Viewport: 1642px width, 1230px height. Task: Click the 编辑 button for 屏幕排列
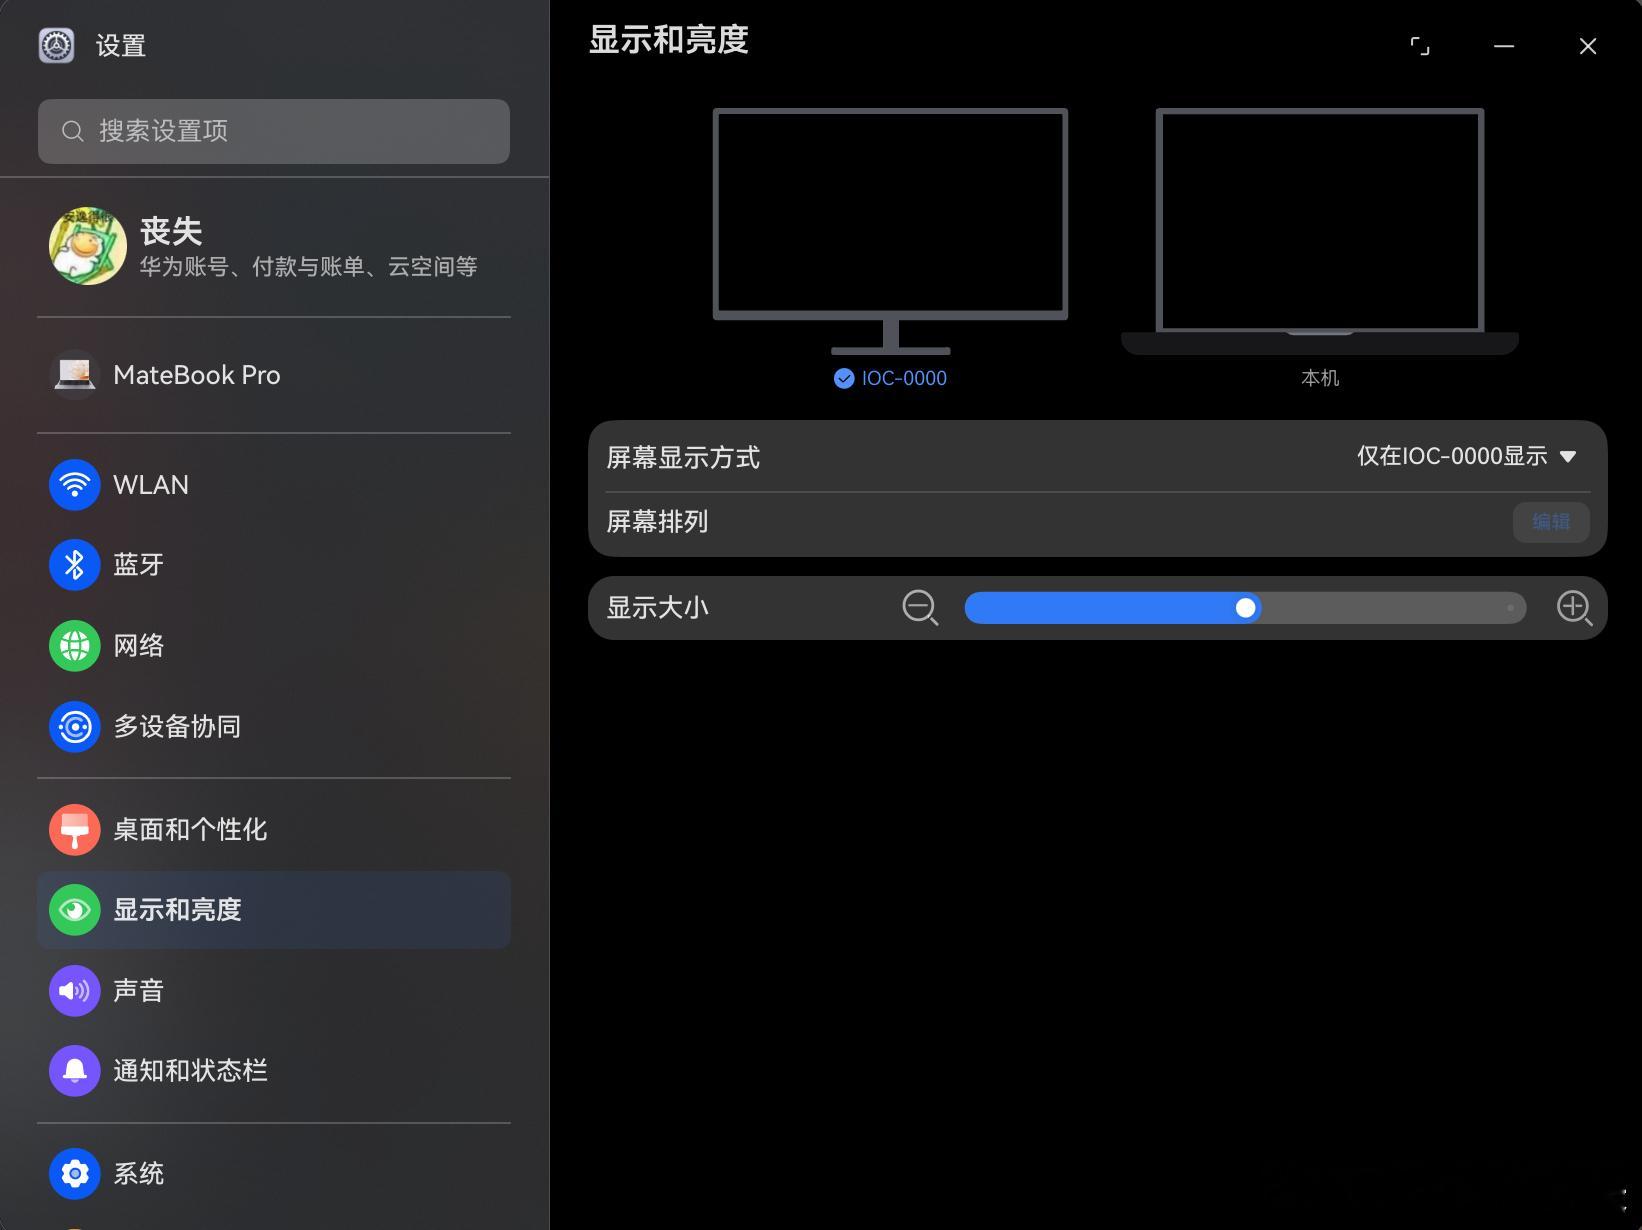point(1551,522)
